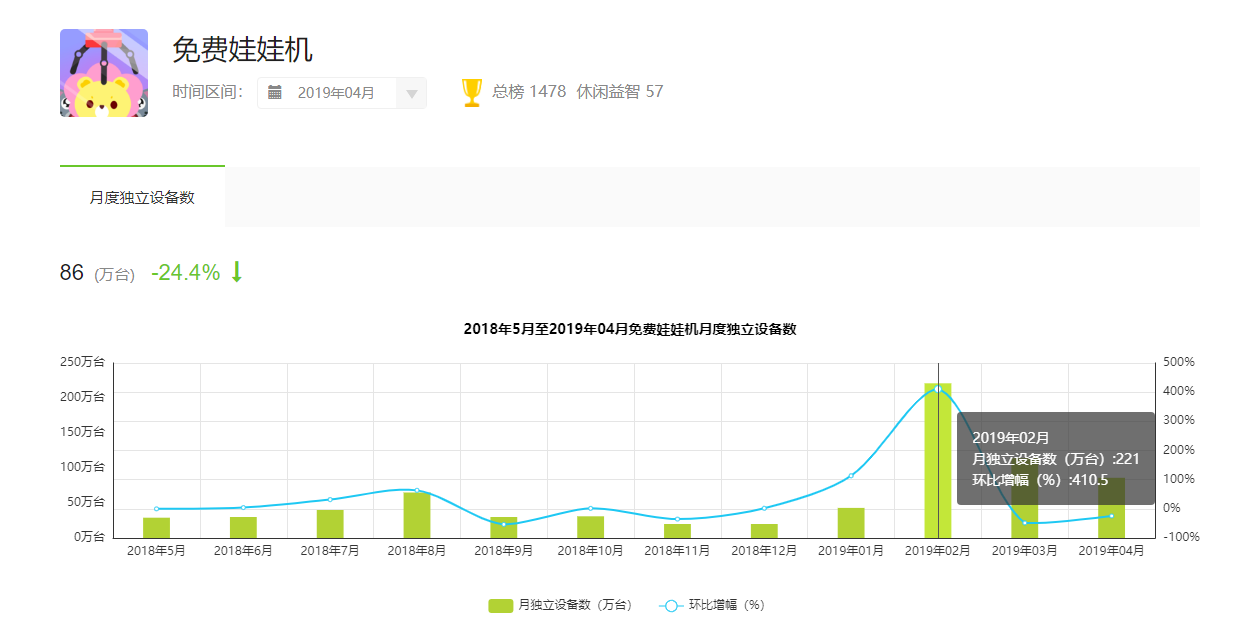
Task: Click the green downward arrow indicator
Action: 237,272
